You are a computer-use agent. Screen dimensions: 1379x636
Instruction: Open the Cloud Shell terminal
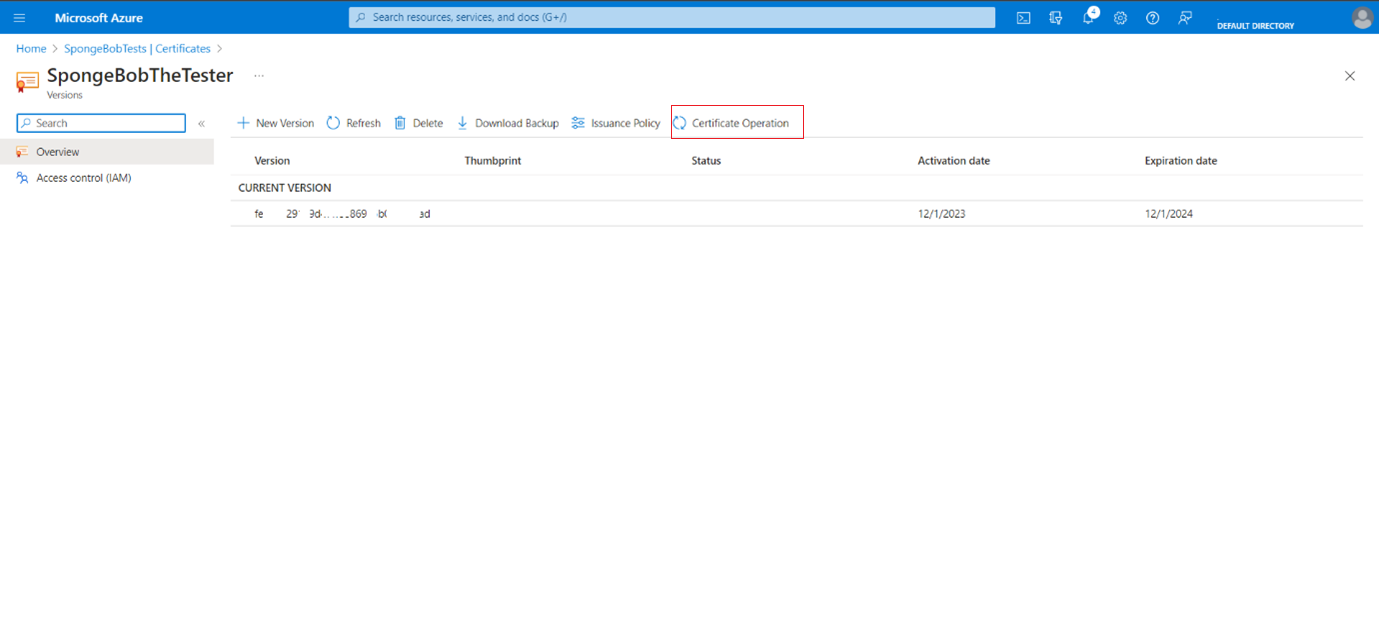[x=1023, y=17]
